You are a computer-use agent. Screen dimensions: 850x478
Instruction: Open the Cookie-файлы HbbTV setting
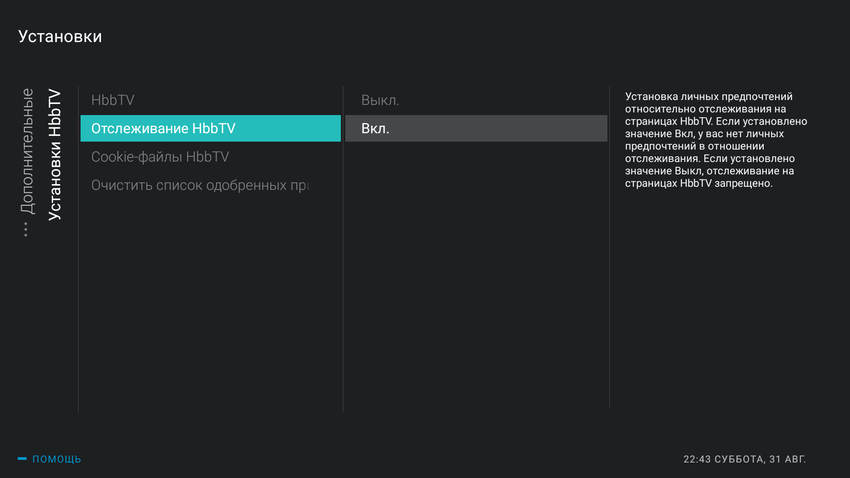coord(160,157)
